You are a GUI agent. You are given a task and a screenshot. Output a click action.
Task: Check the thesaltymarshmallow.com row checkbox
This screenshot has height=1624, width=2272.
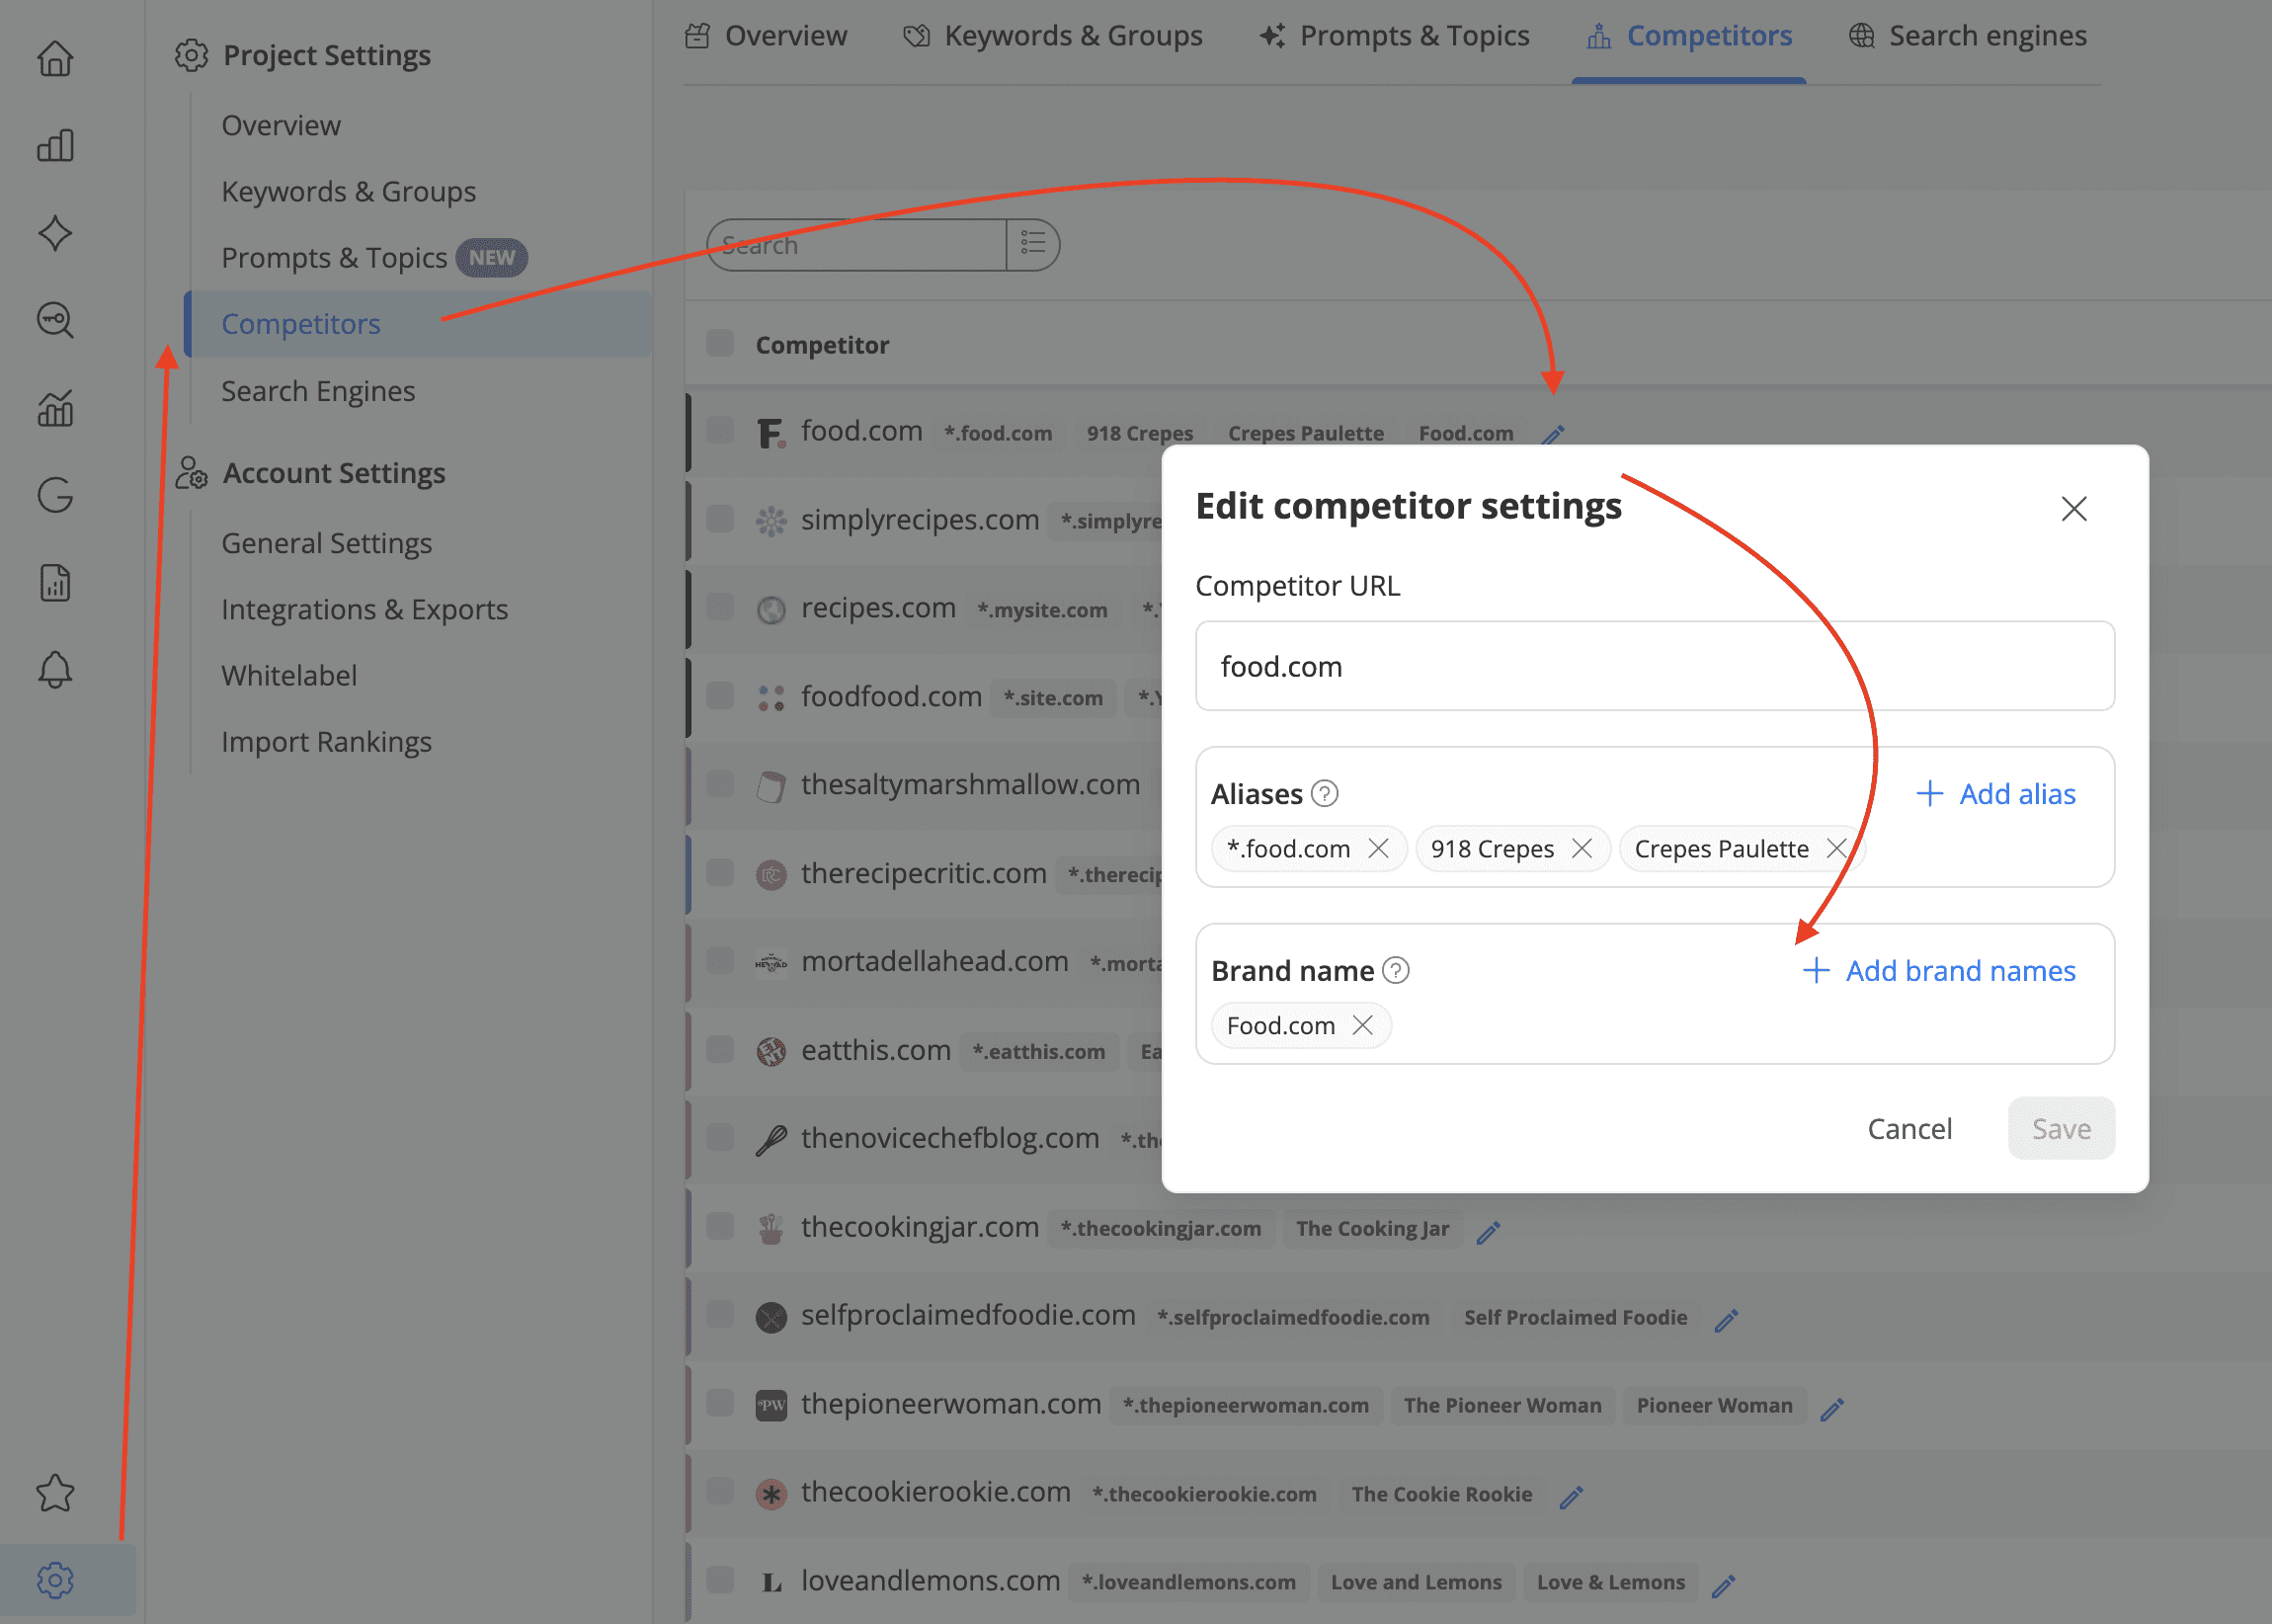point(720,783)
